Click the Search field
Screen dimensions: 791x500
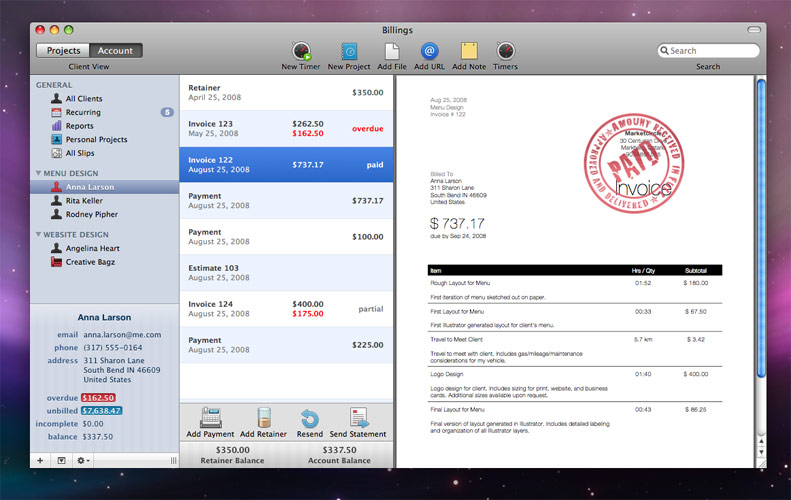708,50
